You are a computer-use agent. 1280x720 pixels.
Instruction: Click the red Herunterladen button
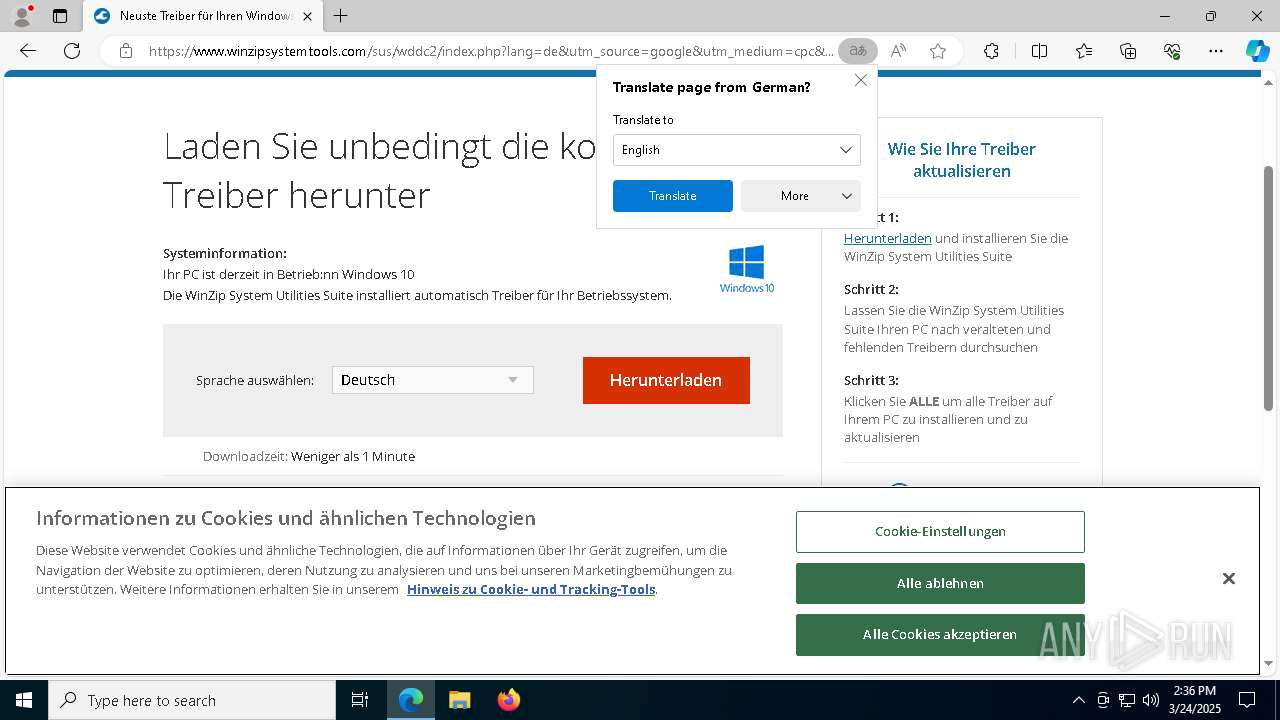point(666,380)
